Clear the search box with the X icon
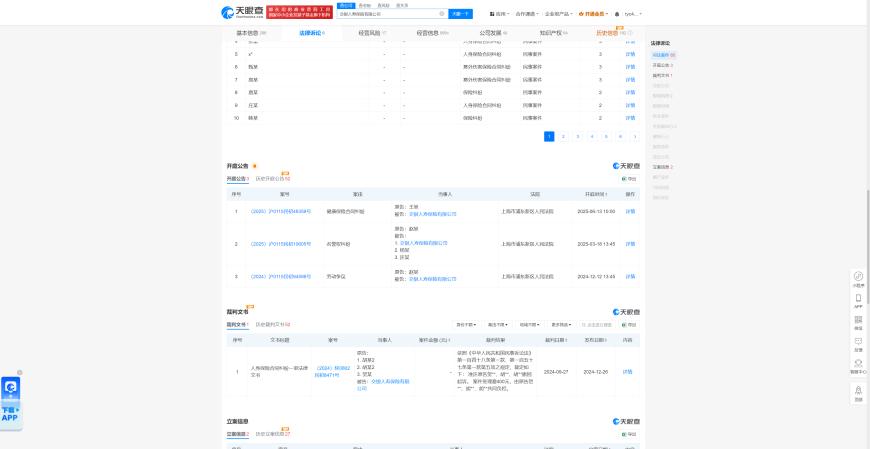The width and height of the screenshot is (870, 449). point(442,14)
